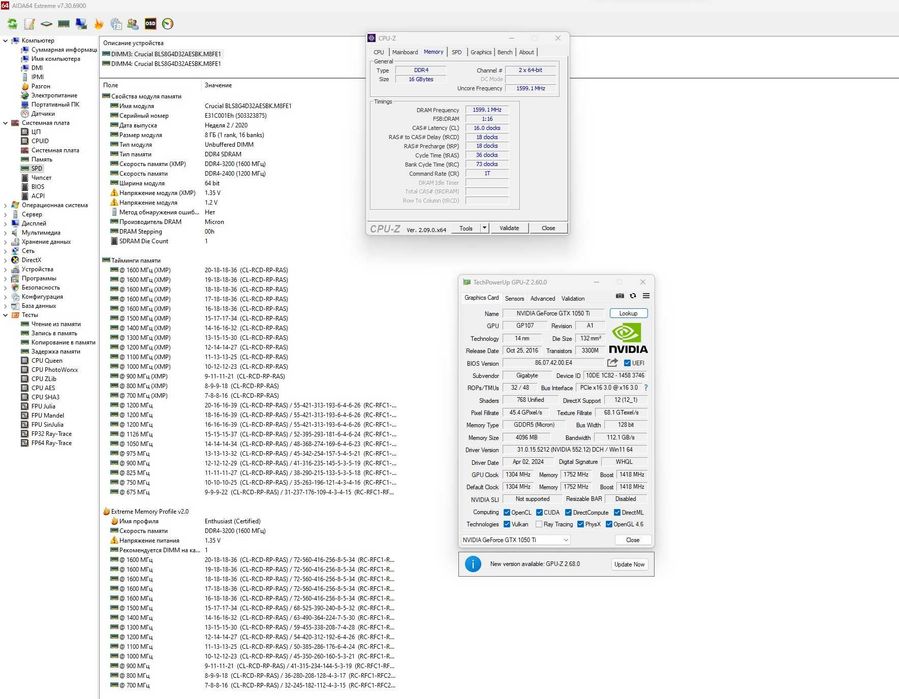Toggle the DirectCompute checkbox
The image size is (899, 699).
[x=568, y=513]
